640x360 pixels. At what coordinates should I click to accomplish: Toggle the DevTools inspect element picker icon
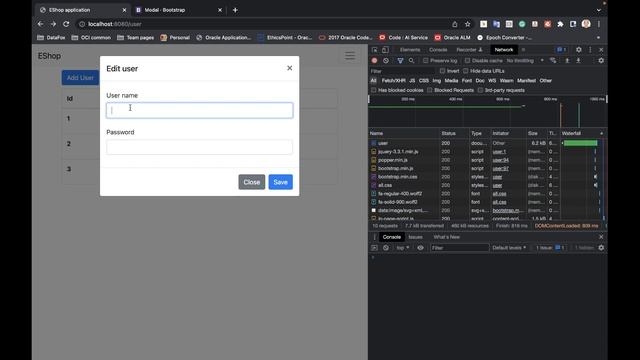coord(374,50)
